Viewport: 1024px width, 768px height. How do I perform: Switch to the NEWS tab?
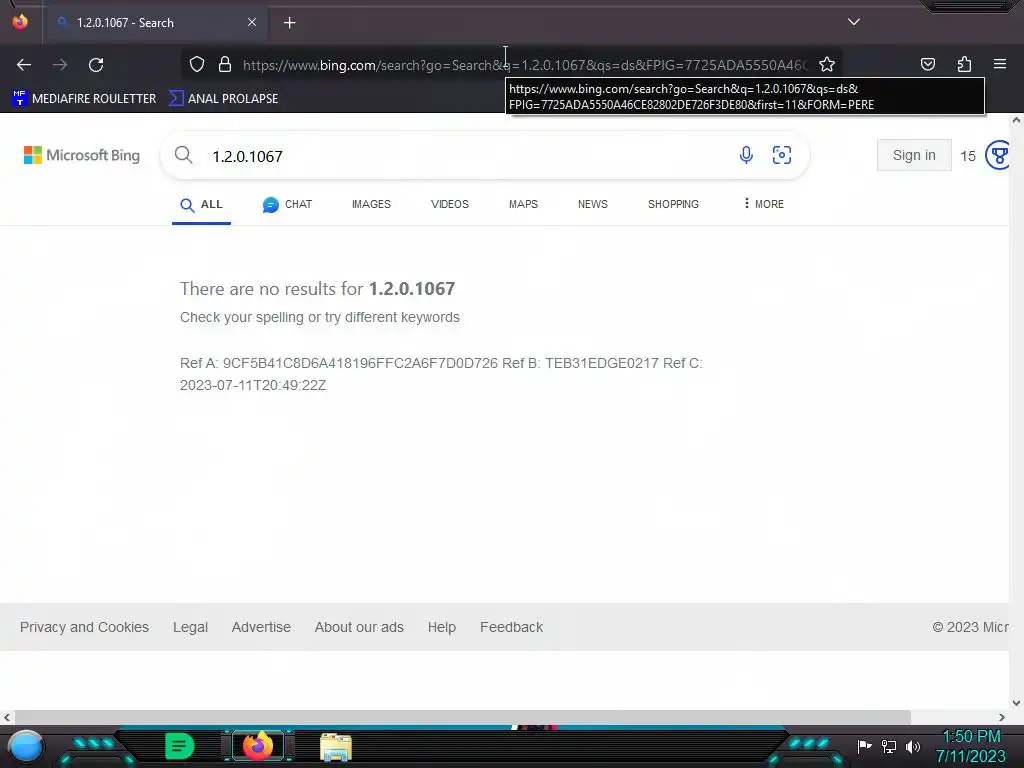592,204
